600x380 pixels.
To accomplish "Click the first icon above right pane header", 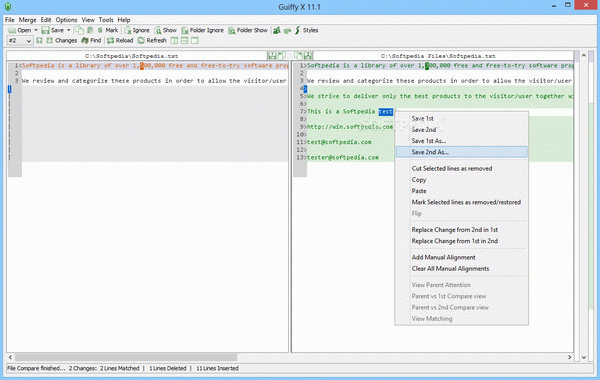I will click(x=298, y=55).
